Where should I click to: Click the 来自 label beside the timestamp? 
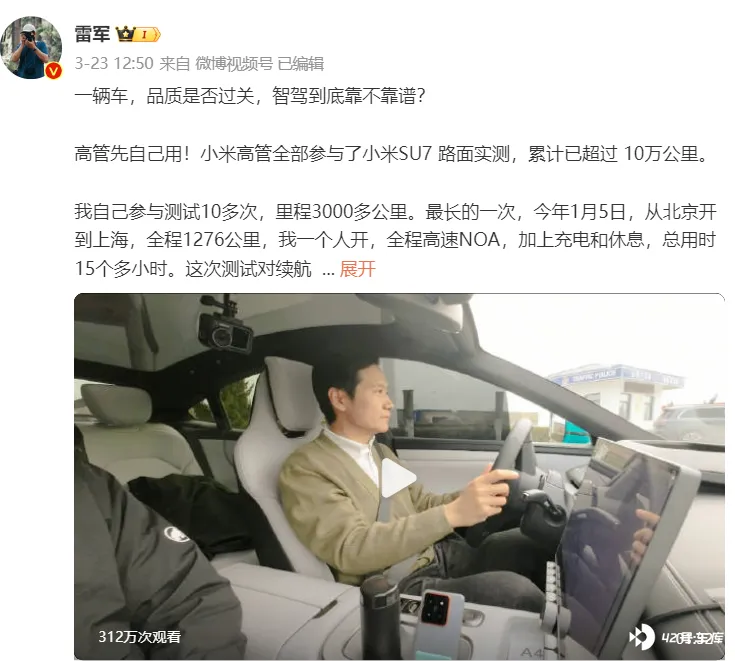174,63
